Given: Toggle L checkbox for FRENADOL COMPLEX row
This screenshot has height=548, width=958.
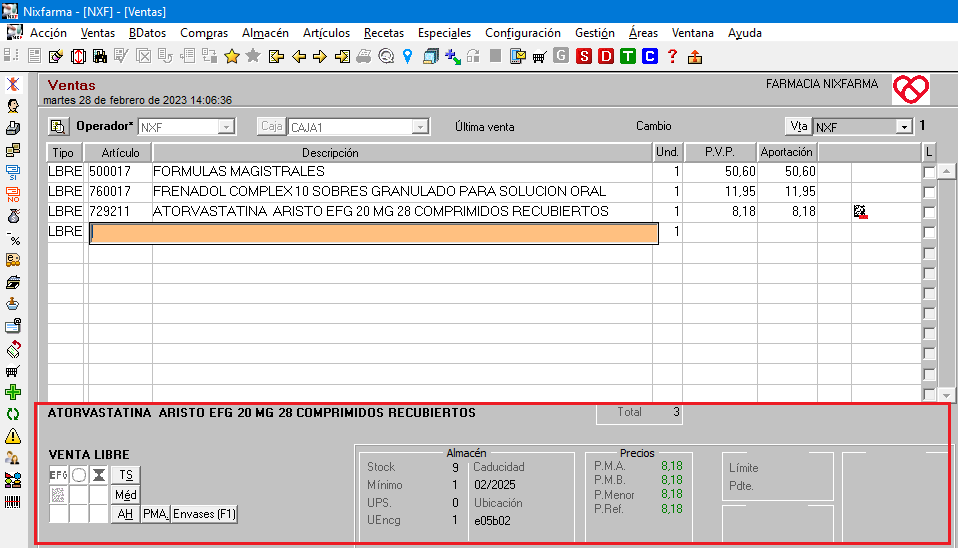Looking at the screenshot, I should click(x=929, y=192).
